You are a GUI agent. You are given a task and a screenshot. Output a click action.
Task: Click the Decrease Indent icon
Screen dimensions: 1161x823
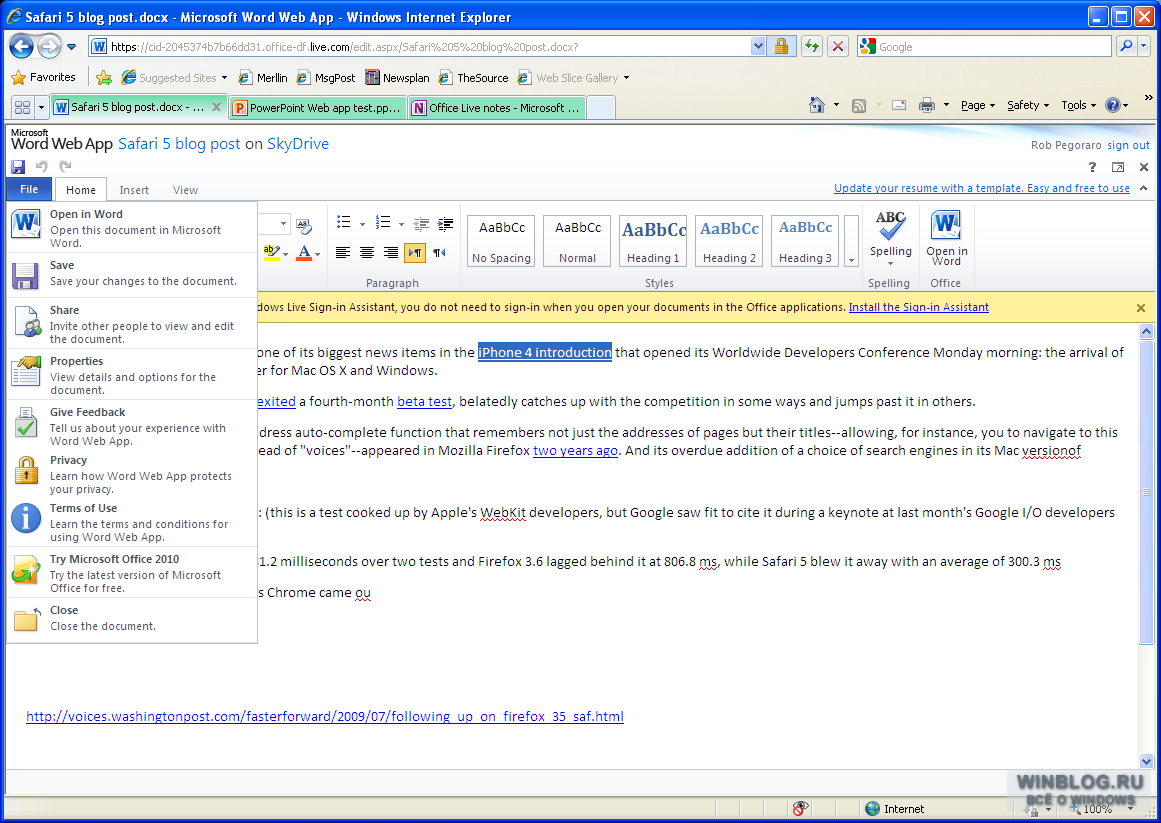421,224
